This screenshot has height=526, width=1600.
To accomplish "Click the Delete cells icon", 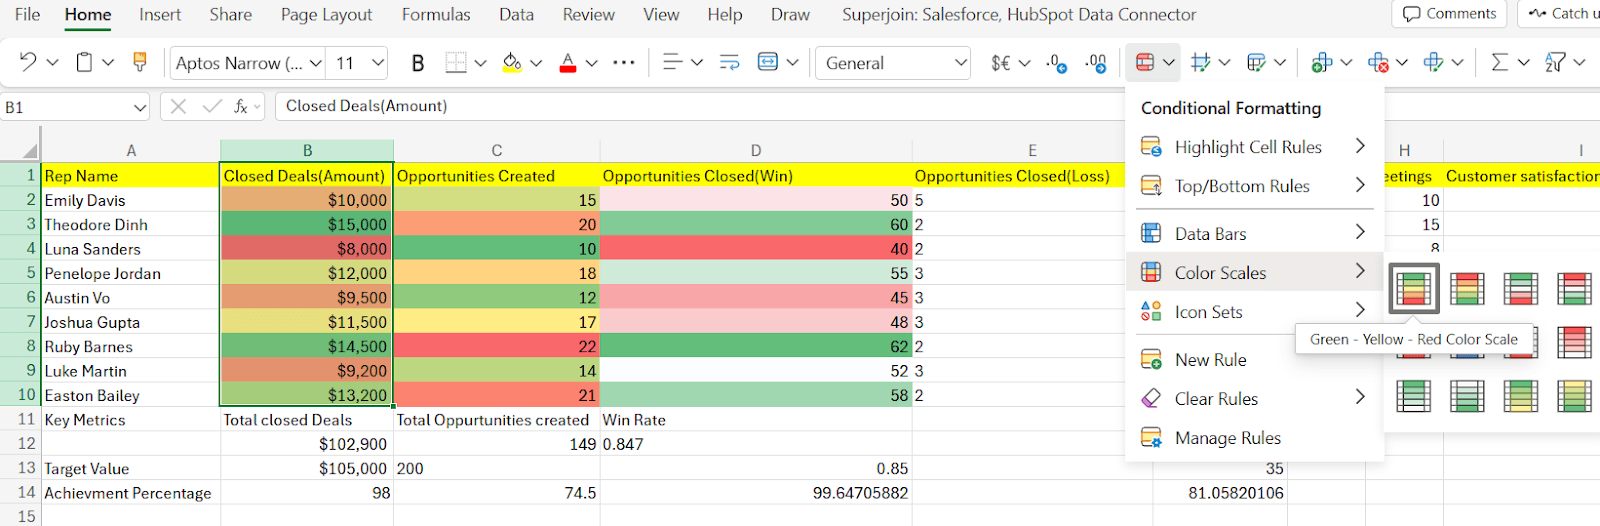I will [x=1378, y=62].
